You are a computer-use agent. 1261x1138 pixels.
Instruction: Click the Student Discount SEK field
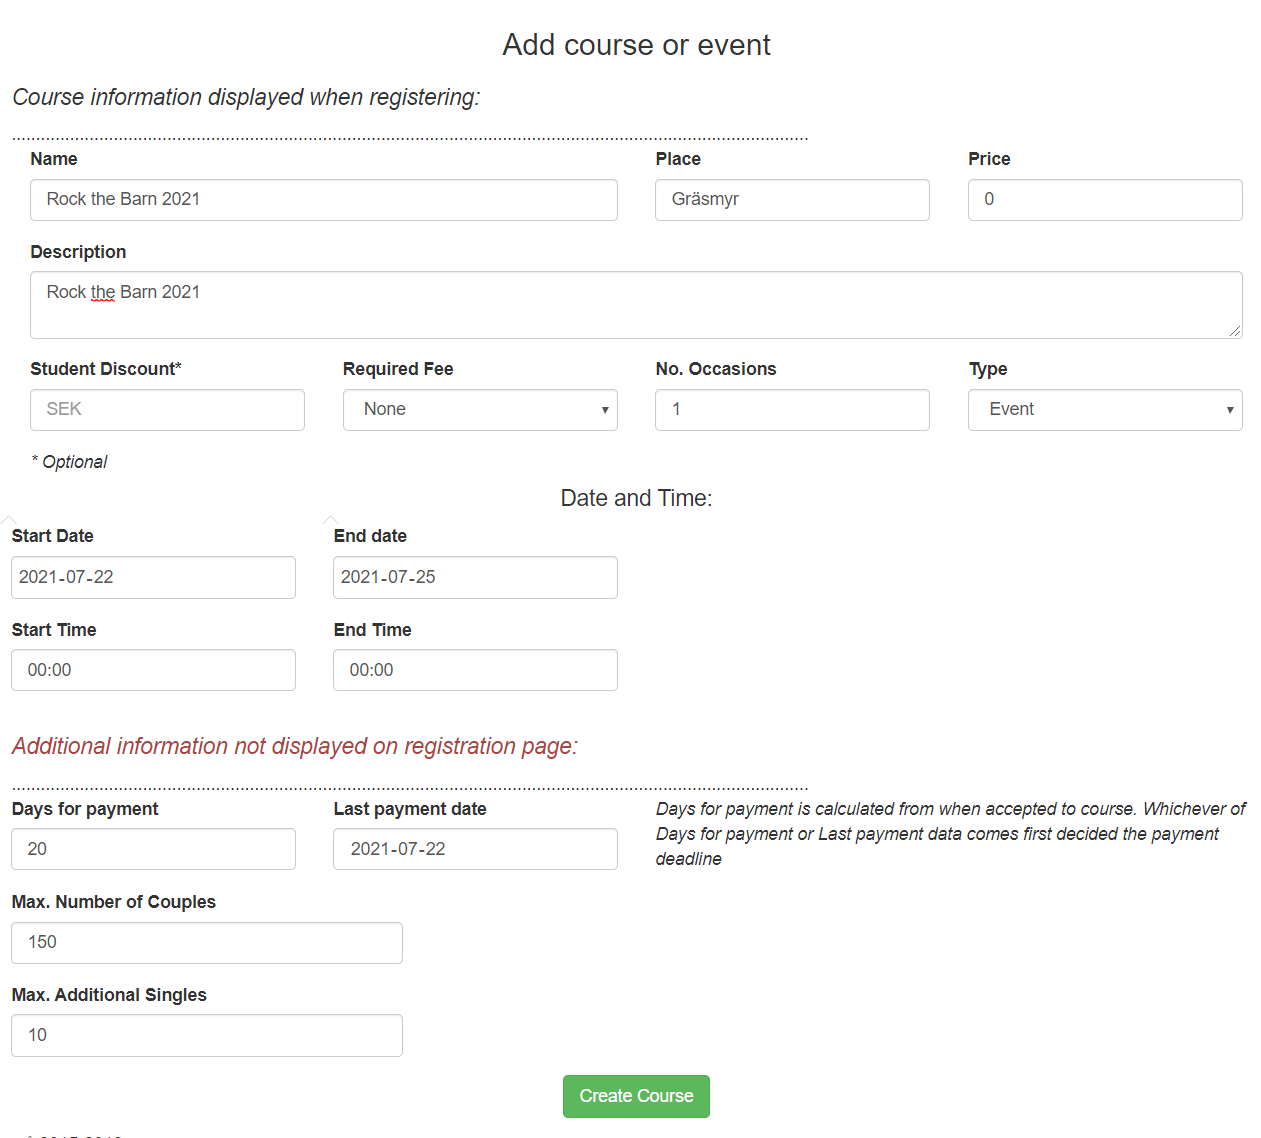click(167, 410)
